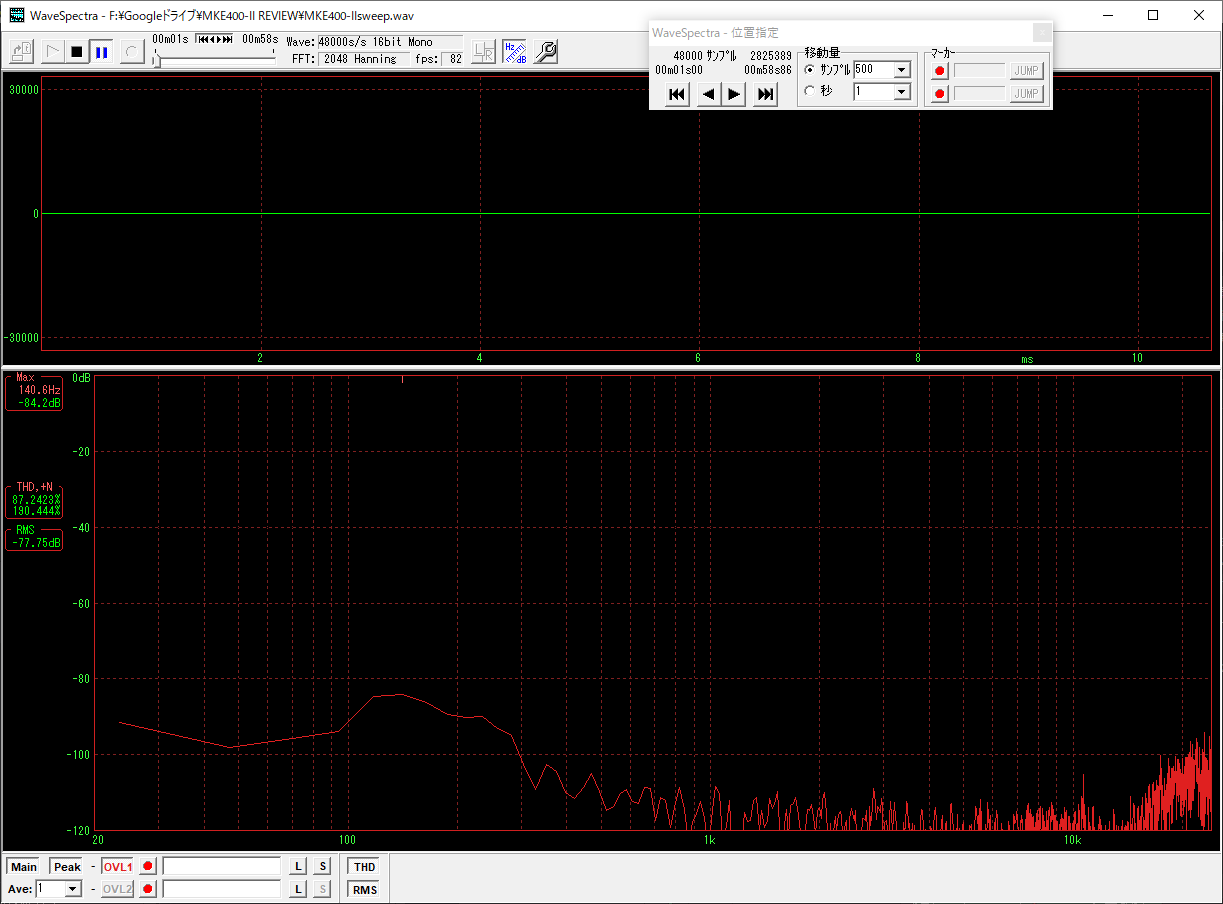Expand the Ave count dropdown
This screenshot has height=904, width=1223.
72,889
